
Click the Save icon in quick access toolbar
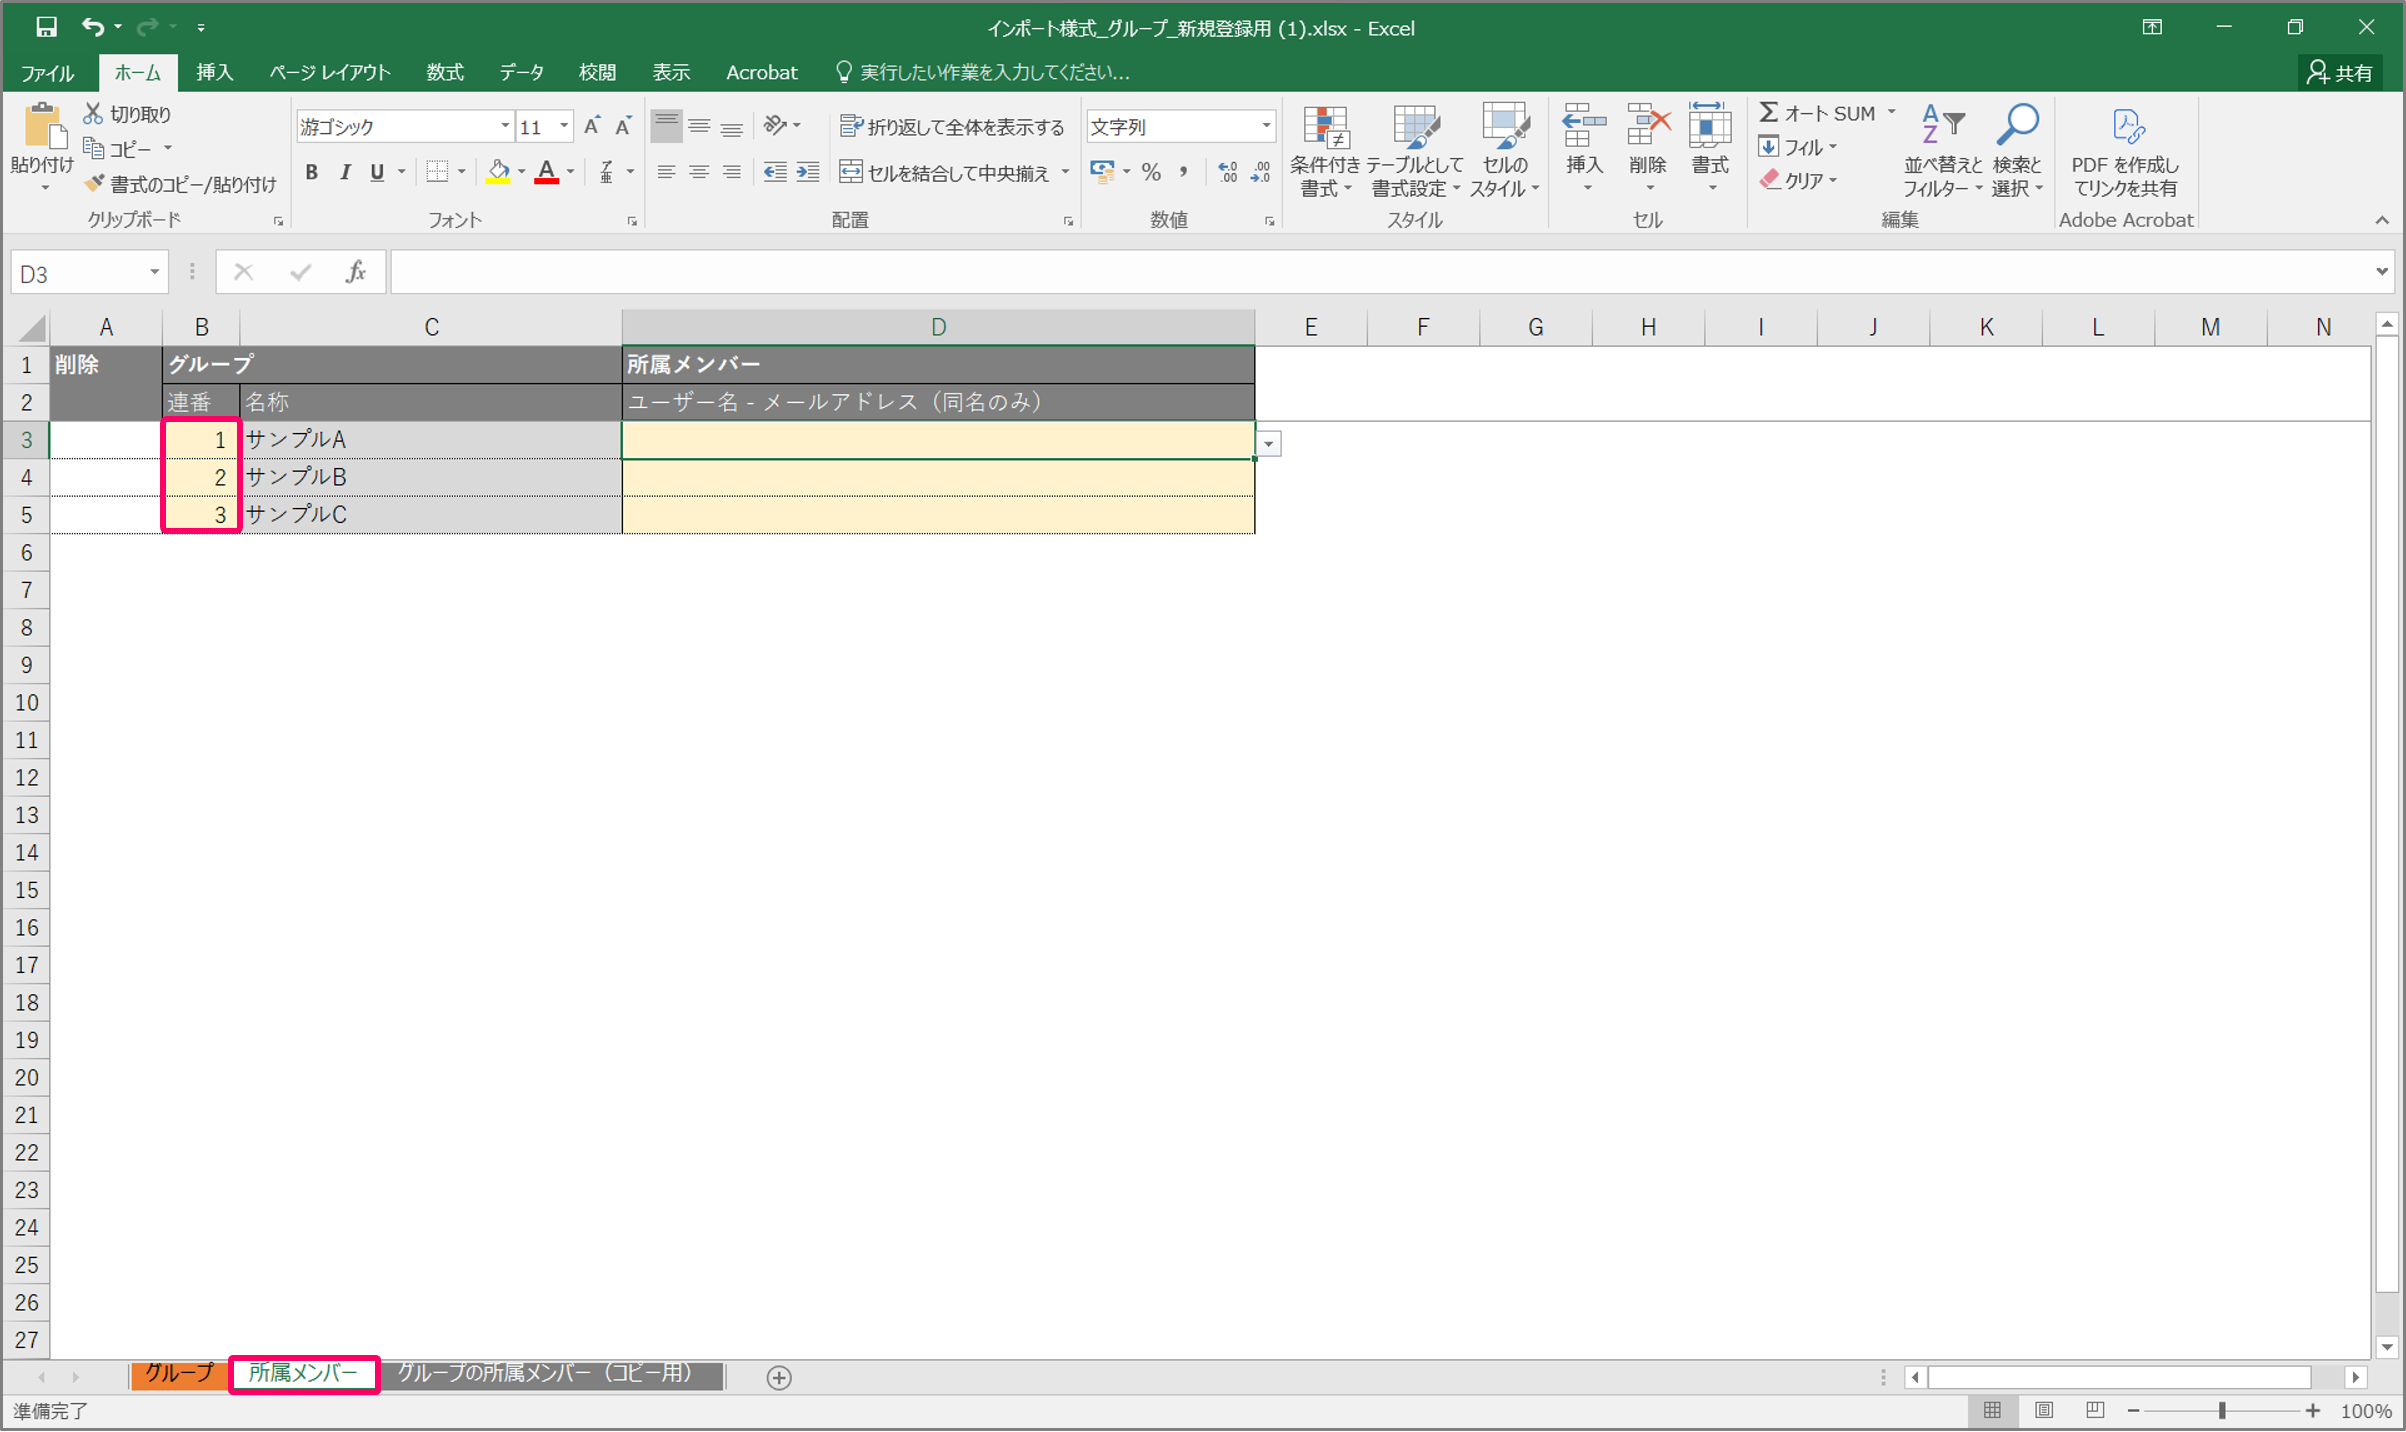tap(46, 27)
